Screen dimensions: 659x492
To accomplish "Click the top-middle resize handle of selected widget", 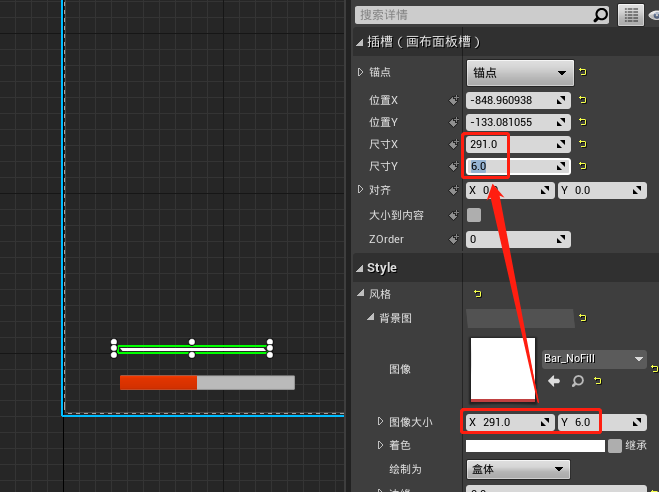I will pyautogui.click(x=192, y=342).
